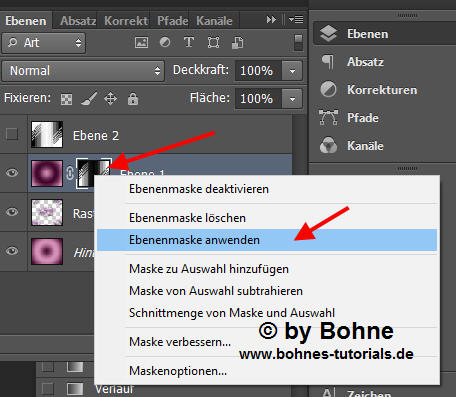The height and width of the screenshot is (397, 456).
Task: Open the Deckkraft percentage dropdown arrow
Action: pyautogui.click(x=292, y=71)
